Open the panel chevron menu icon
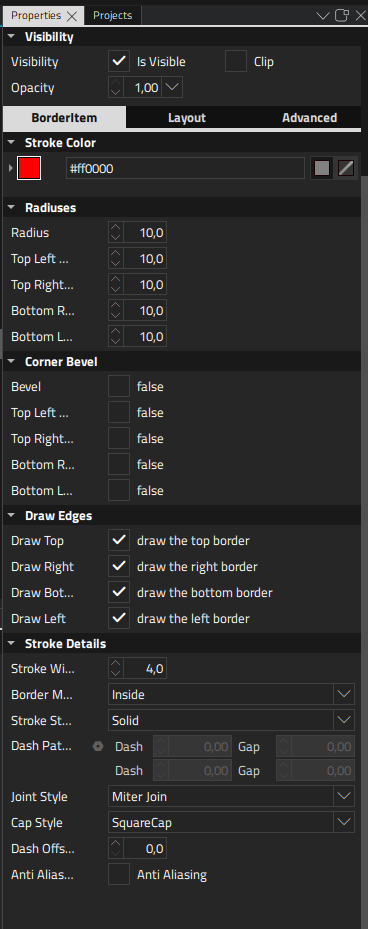 [x=323, y=15]
